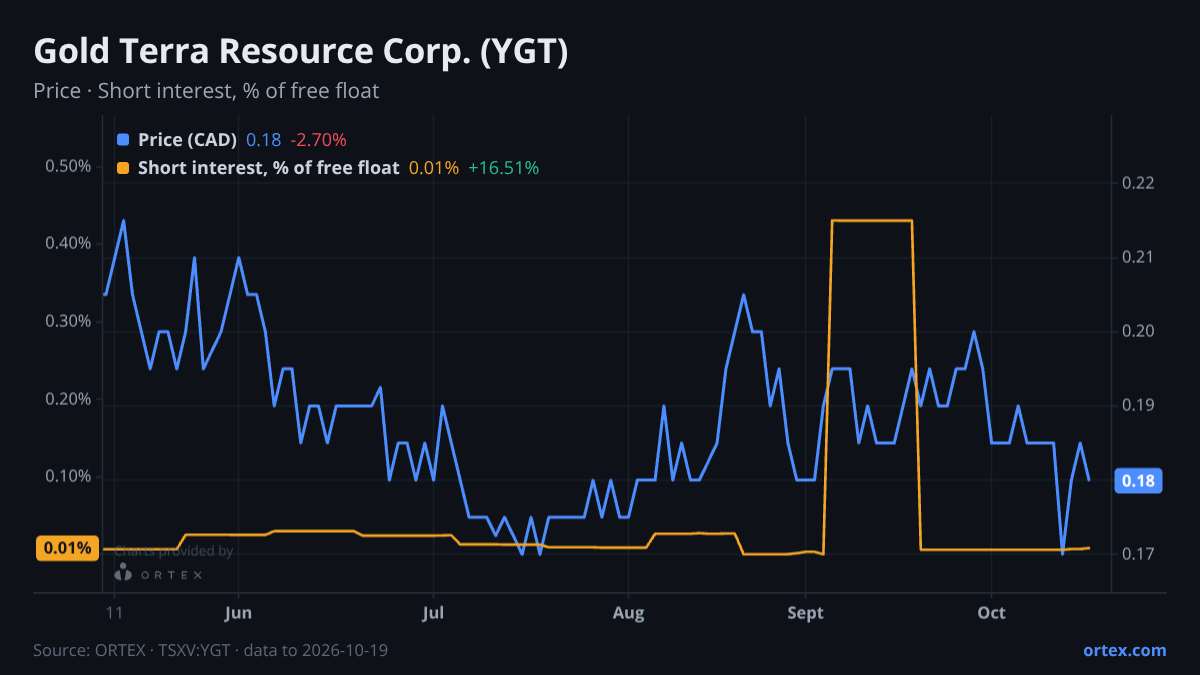Click the Jun x-axis label

pos(238,612)
